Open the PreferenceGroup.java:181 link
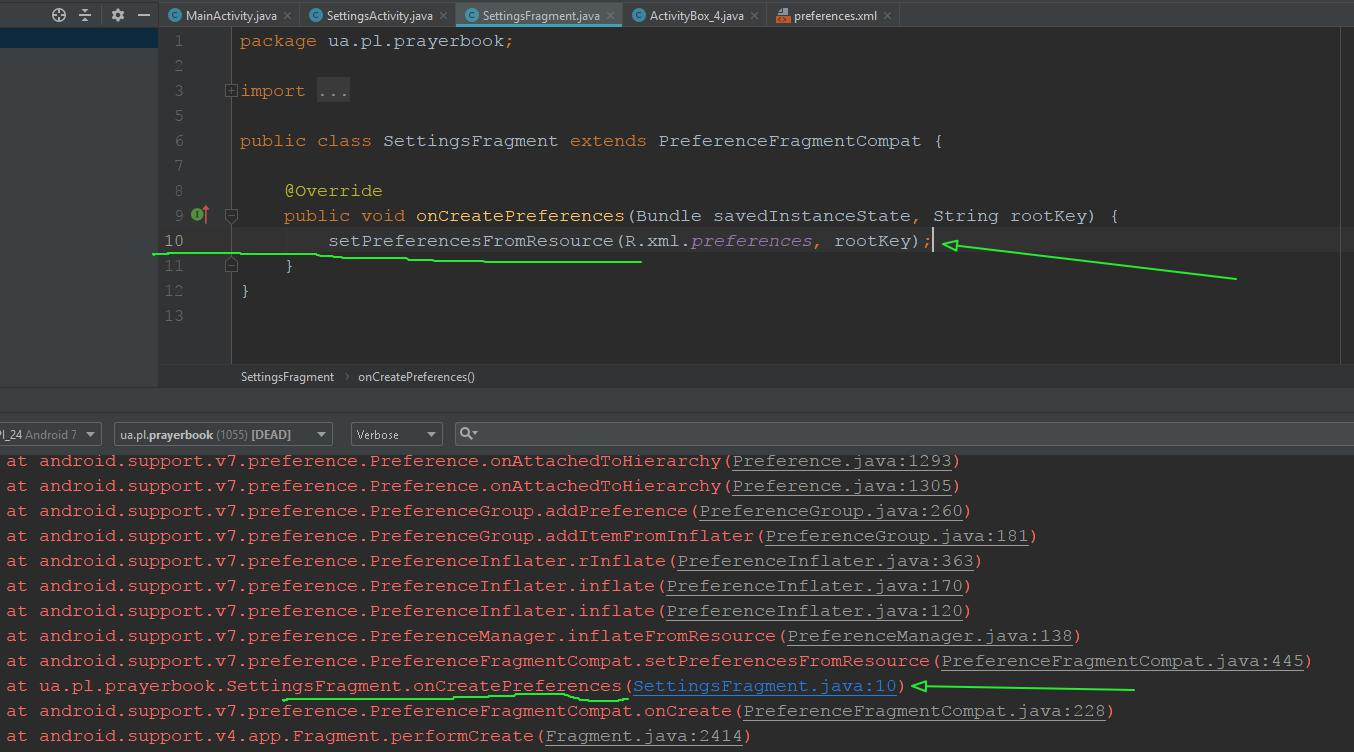This screenshot has width=1354, height=752. (897, 536)
